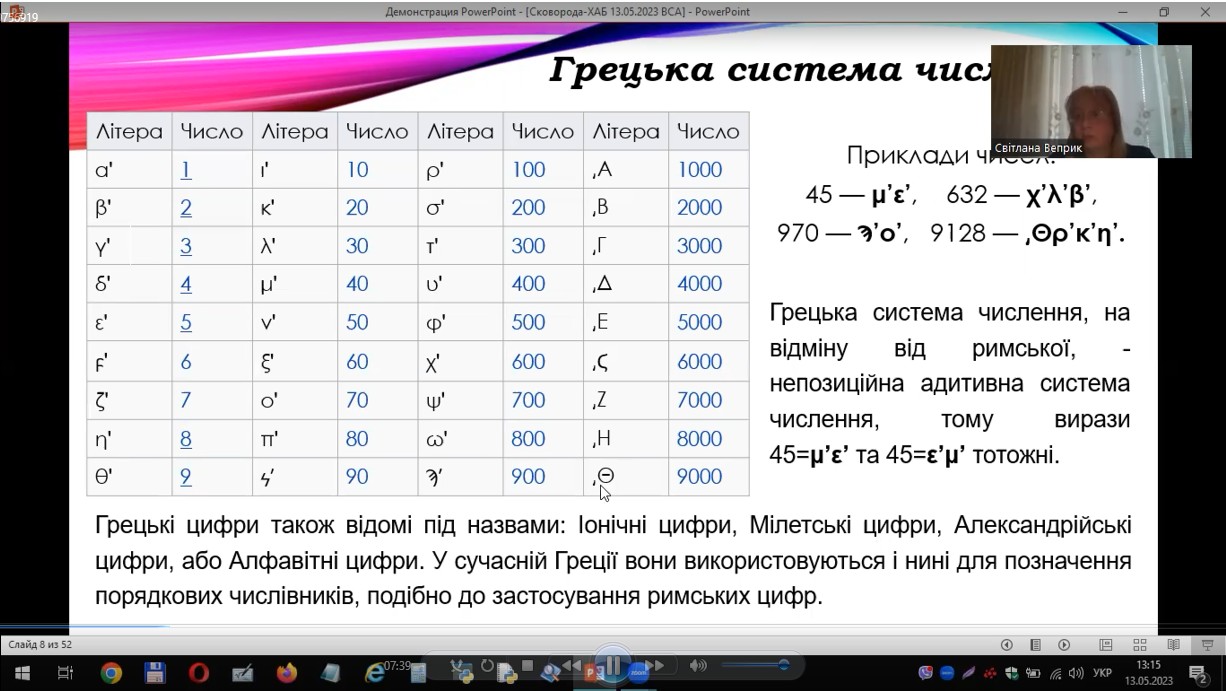The height and width of the screenshot is (691, 1226).
Task: Pause the video playback overlay
Action: click(612, 666)
